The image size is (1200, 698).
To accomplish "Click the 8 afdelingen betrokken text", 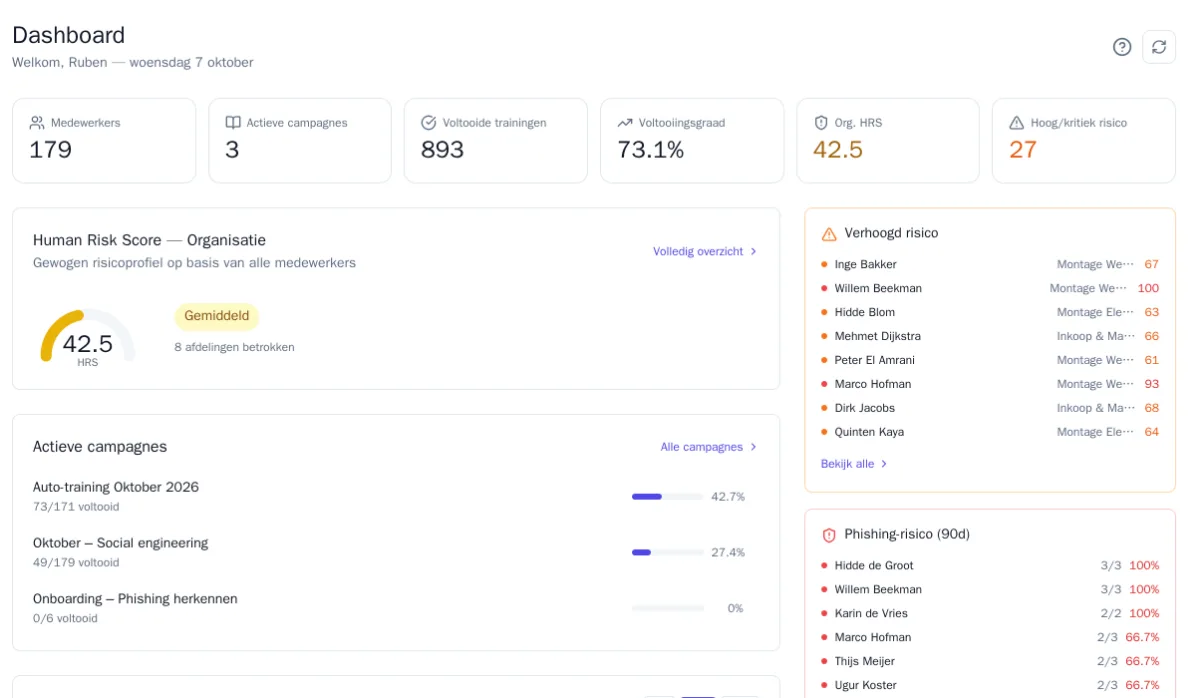I will (x=234, y=347).
